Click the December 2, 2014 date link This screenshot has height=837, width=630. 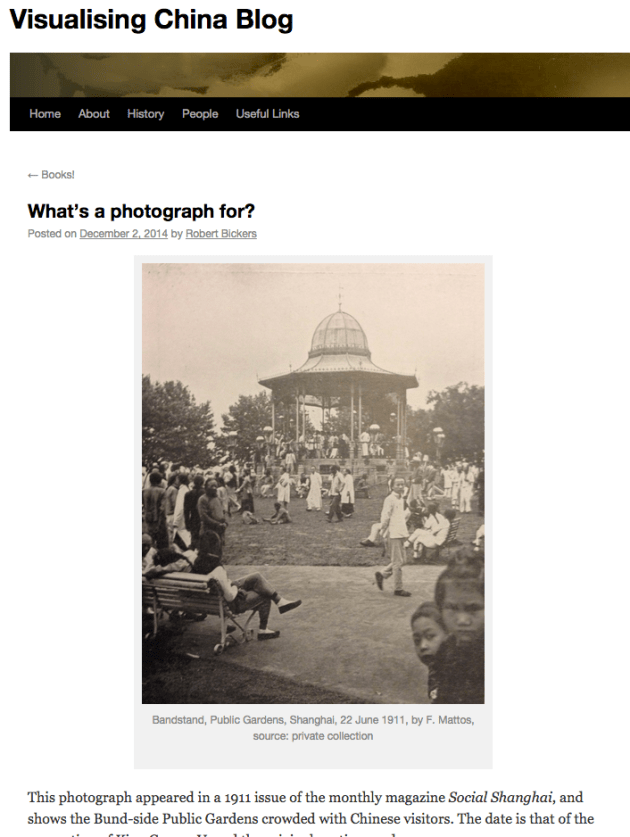tap(123, 234)
